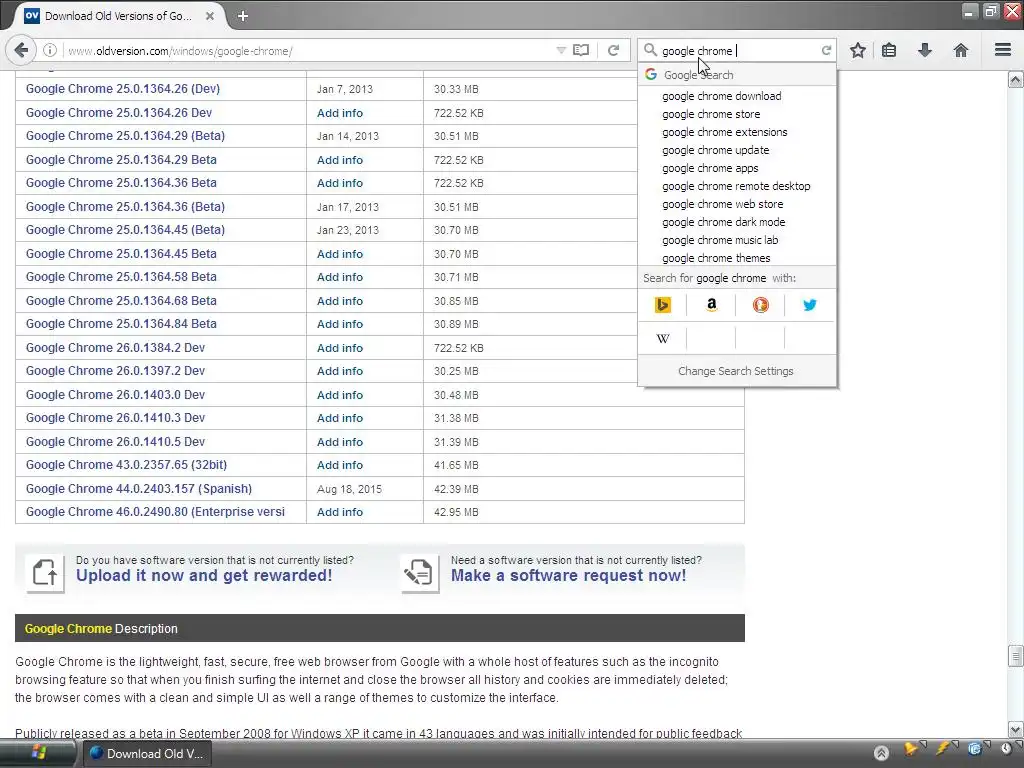Viewport: 1024px width, 768px height.
Task: Click the Google Search header row
Action: click(x=737, y=74)
